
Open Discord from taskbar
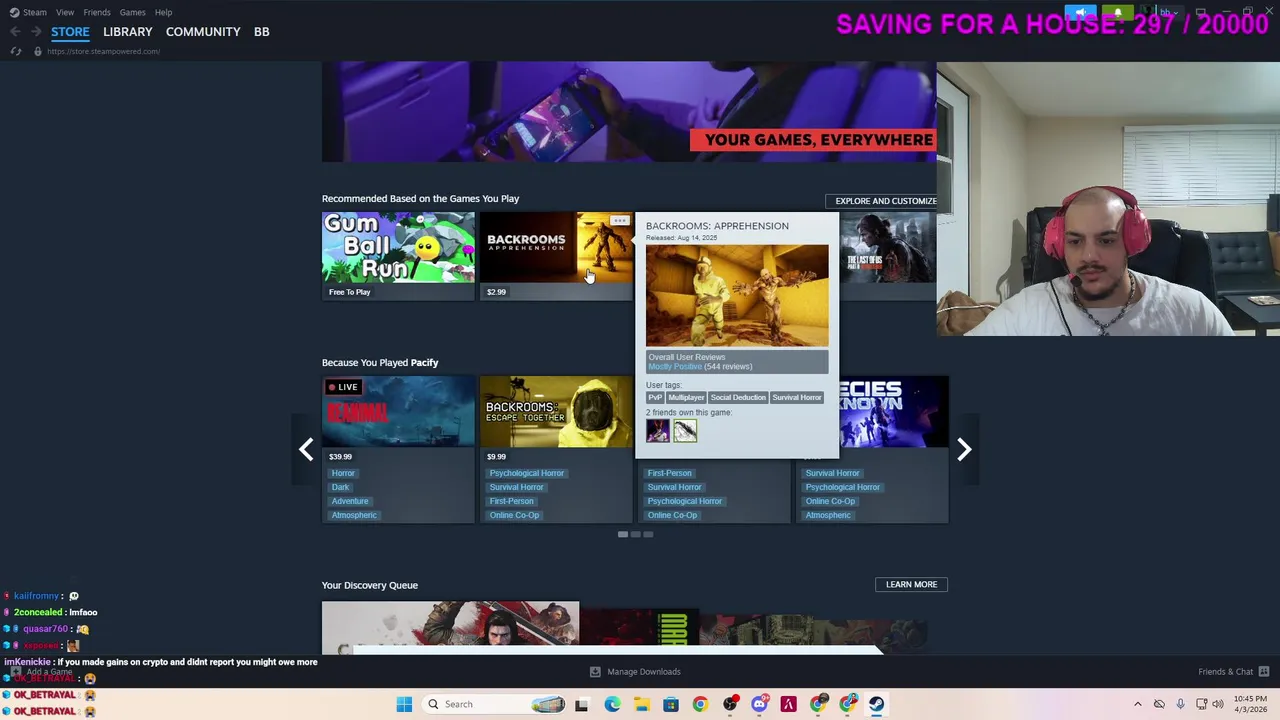pos(759,704)
